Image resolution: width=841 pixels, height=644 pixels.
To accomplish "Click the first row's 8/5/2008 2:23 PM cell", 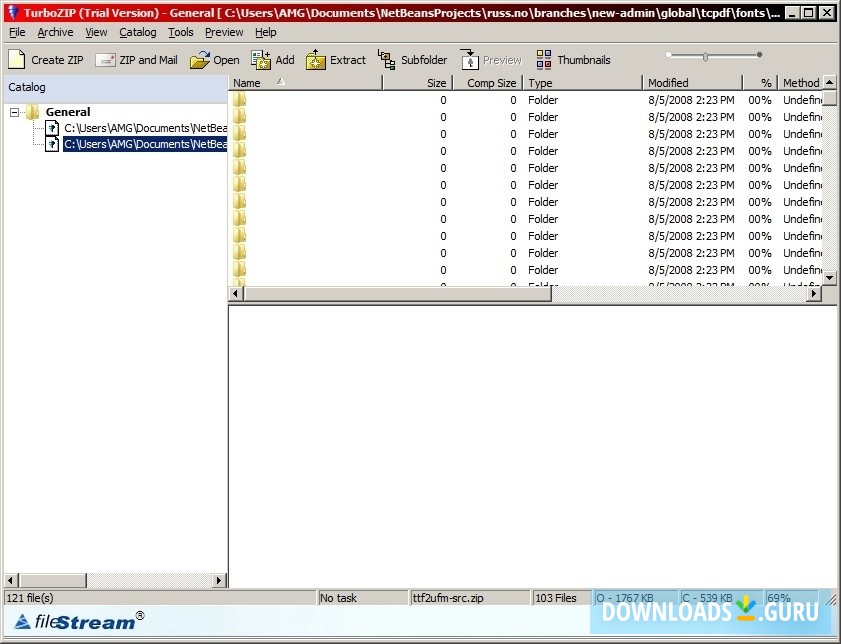I will [691, 100].
